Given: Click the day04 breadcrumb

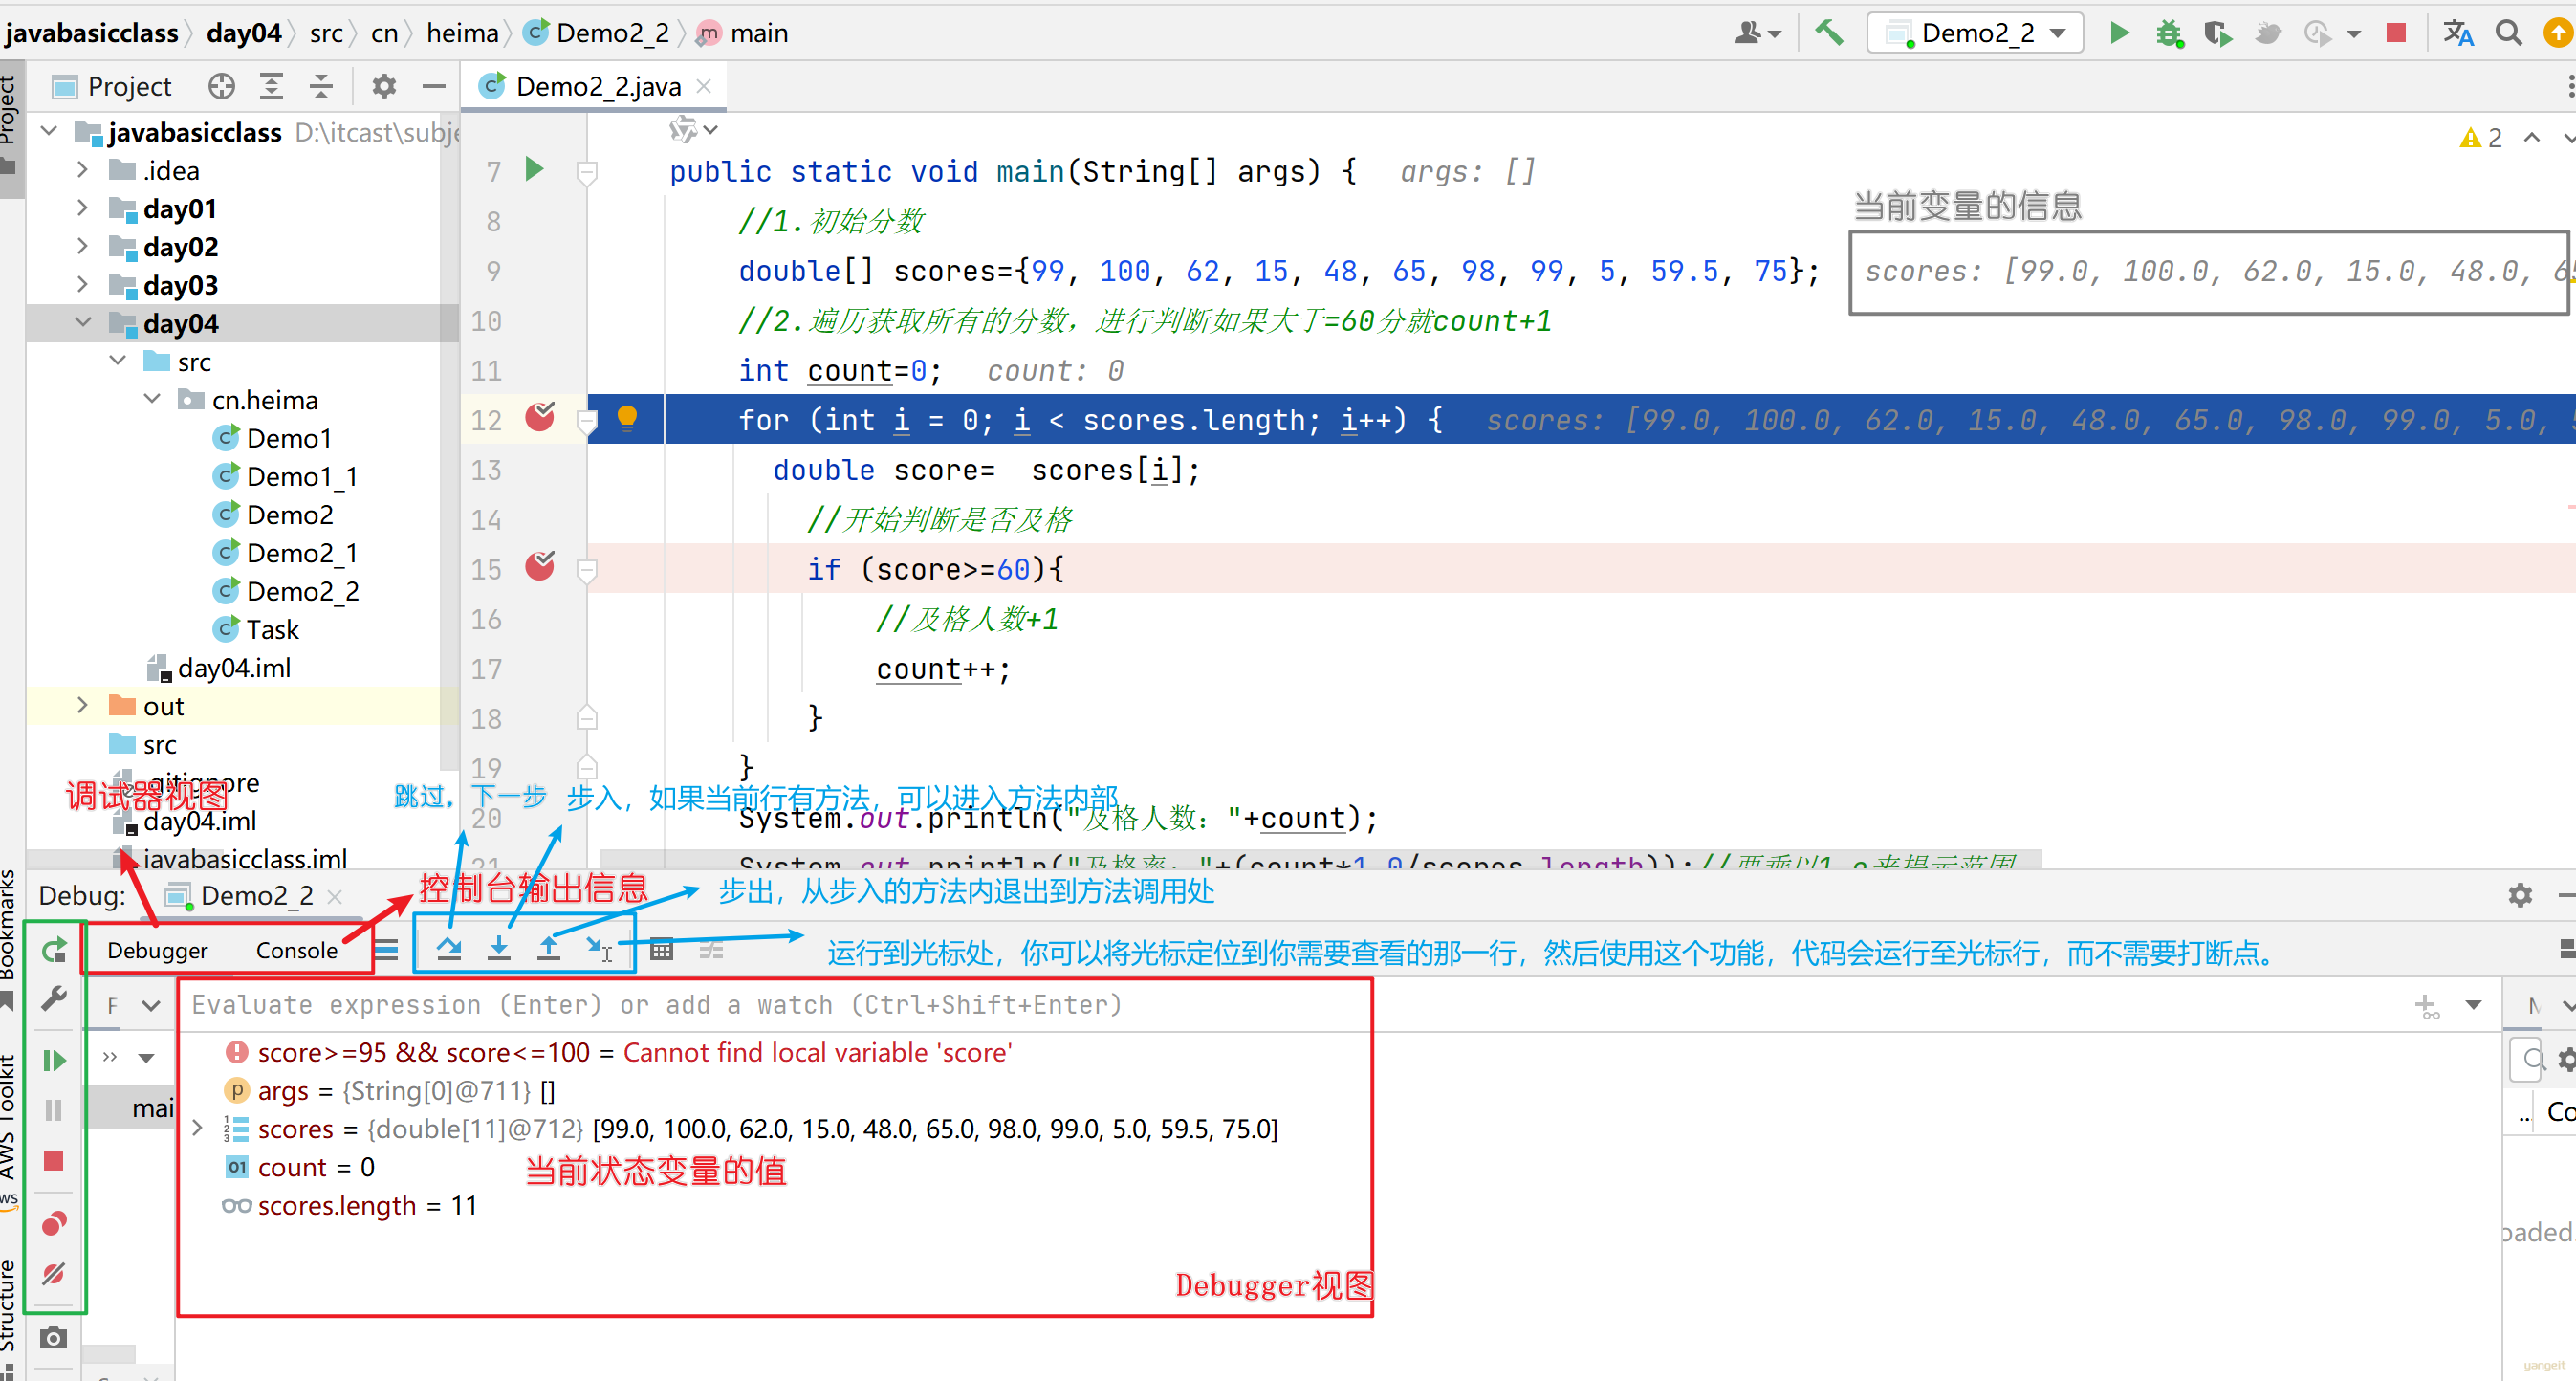Looking at the screenshot, I should [x=244, y=33].
